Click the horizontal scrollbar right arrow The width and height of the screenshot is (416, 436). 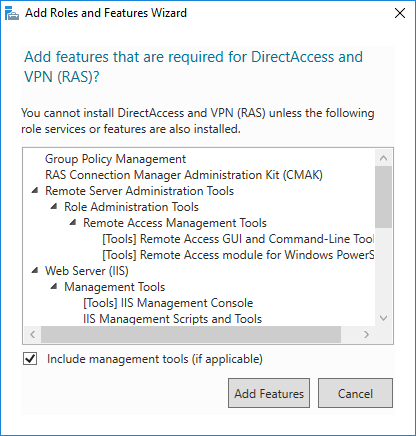point(366,334)
